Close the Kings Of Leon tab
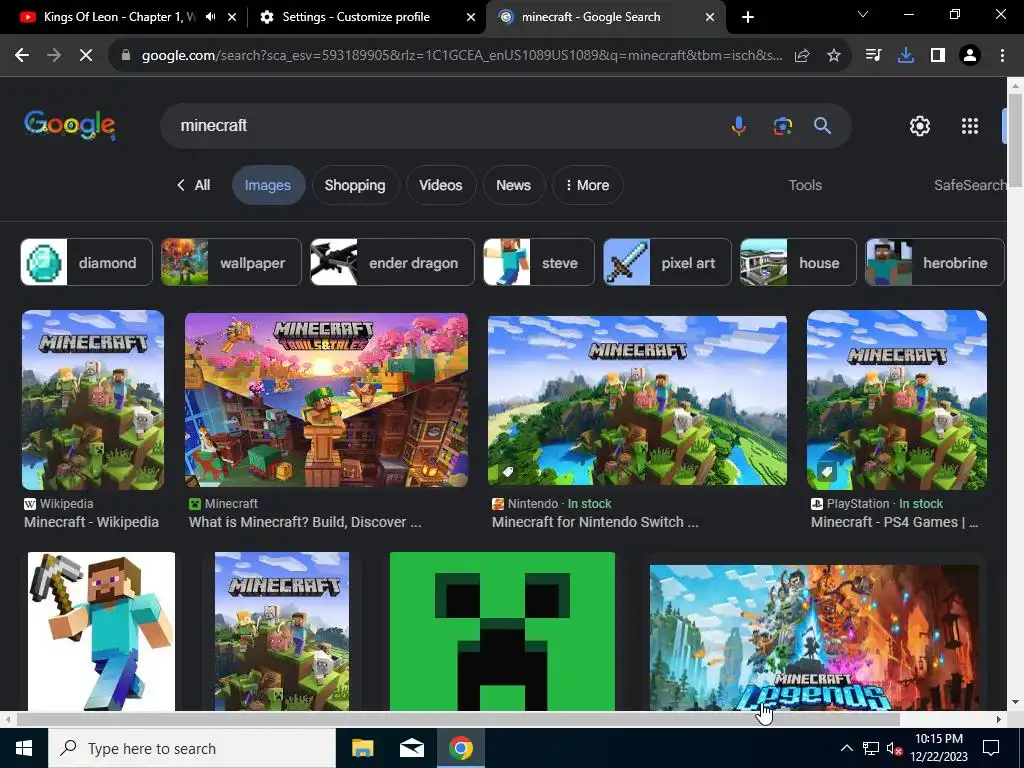This screenshot has width=1024, height=768. 232,17
